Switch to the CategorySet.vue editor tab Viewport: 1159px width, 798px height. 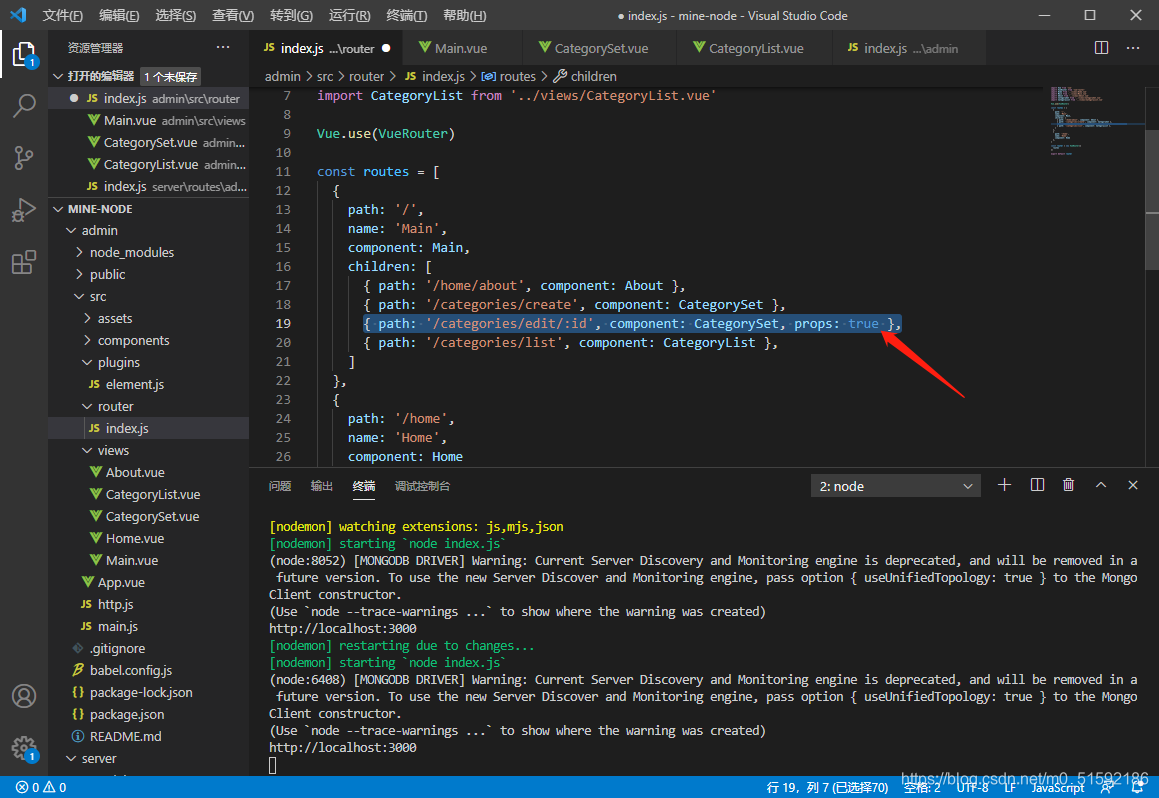tap(600, 48)
